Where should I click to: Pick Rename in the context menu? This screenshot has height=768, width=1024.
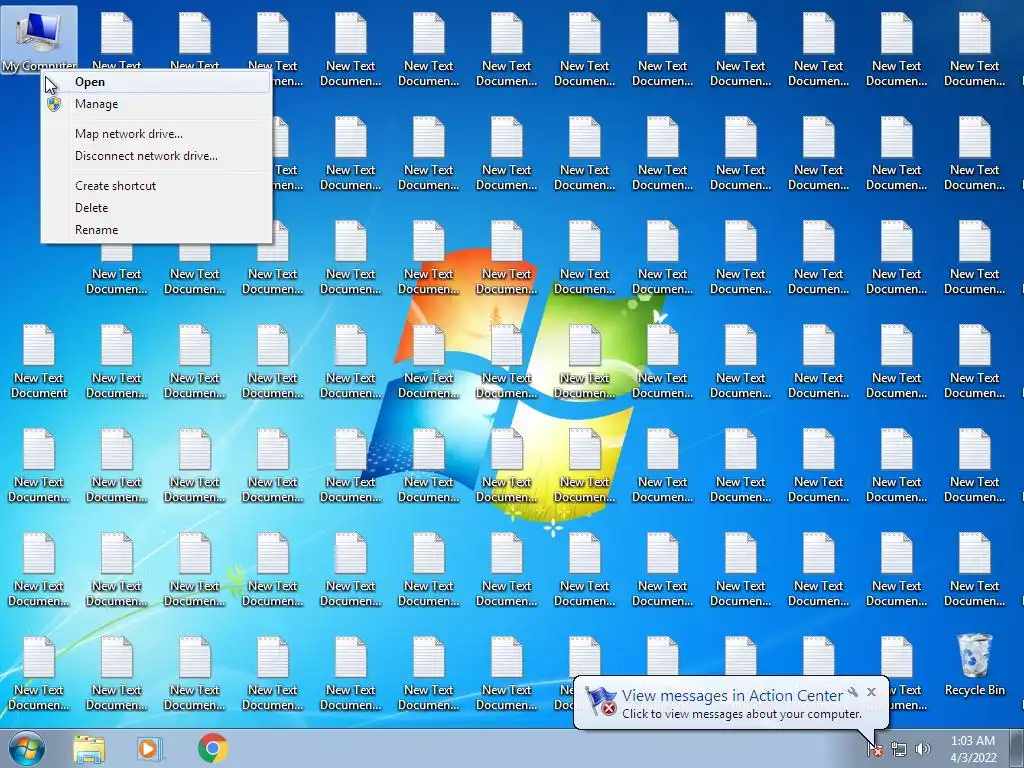(156, 230)
